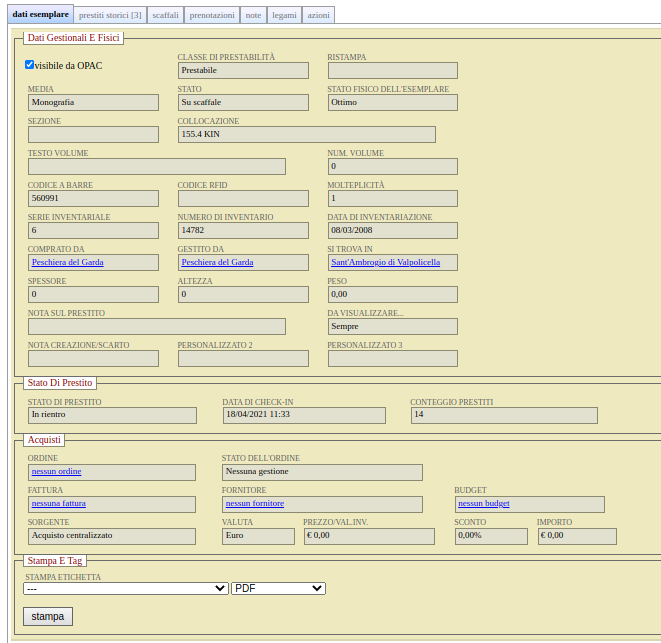Select the 'Nota sul prestito' field
This screenshot has height=643, width=661.
pos(156,327)
